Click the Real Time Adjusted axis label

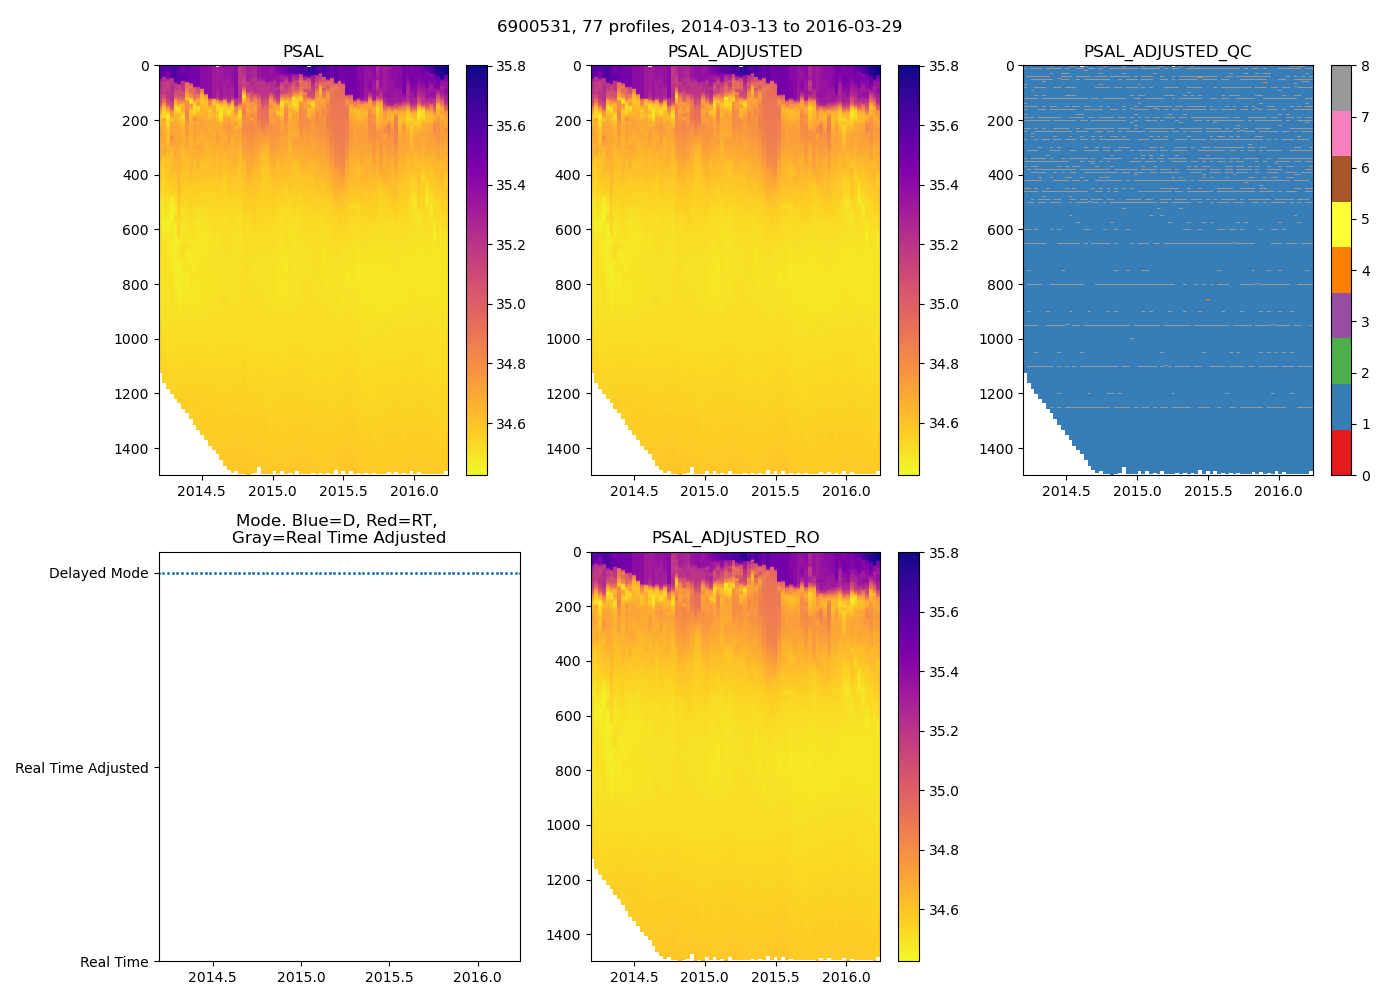[82, 768]
